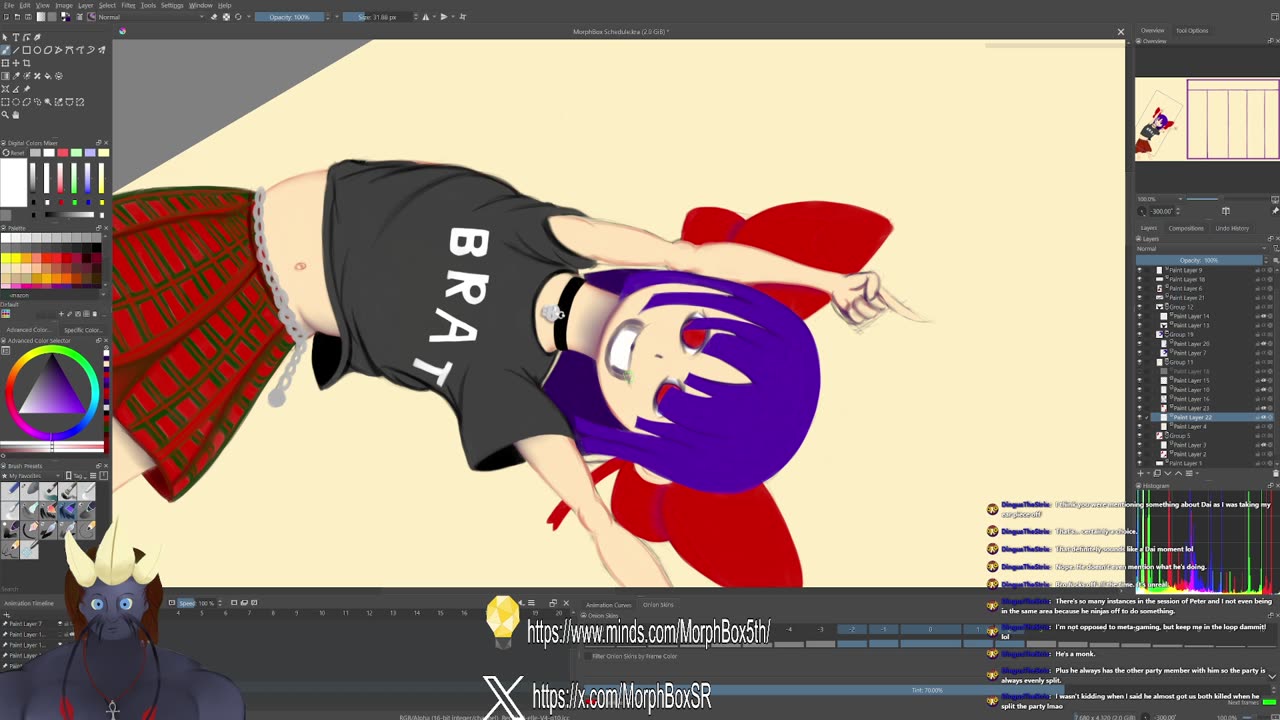Open the brush preset chooser icon
The image size is (1280, 720).
point(91,17)
